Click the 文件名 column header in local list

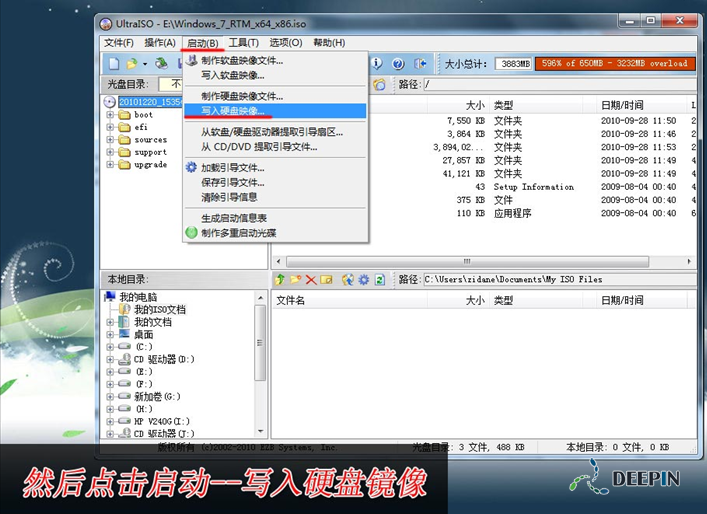[x=291, y=300]
